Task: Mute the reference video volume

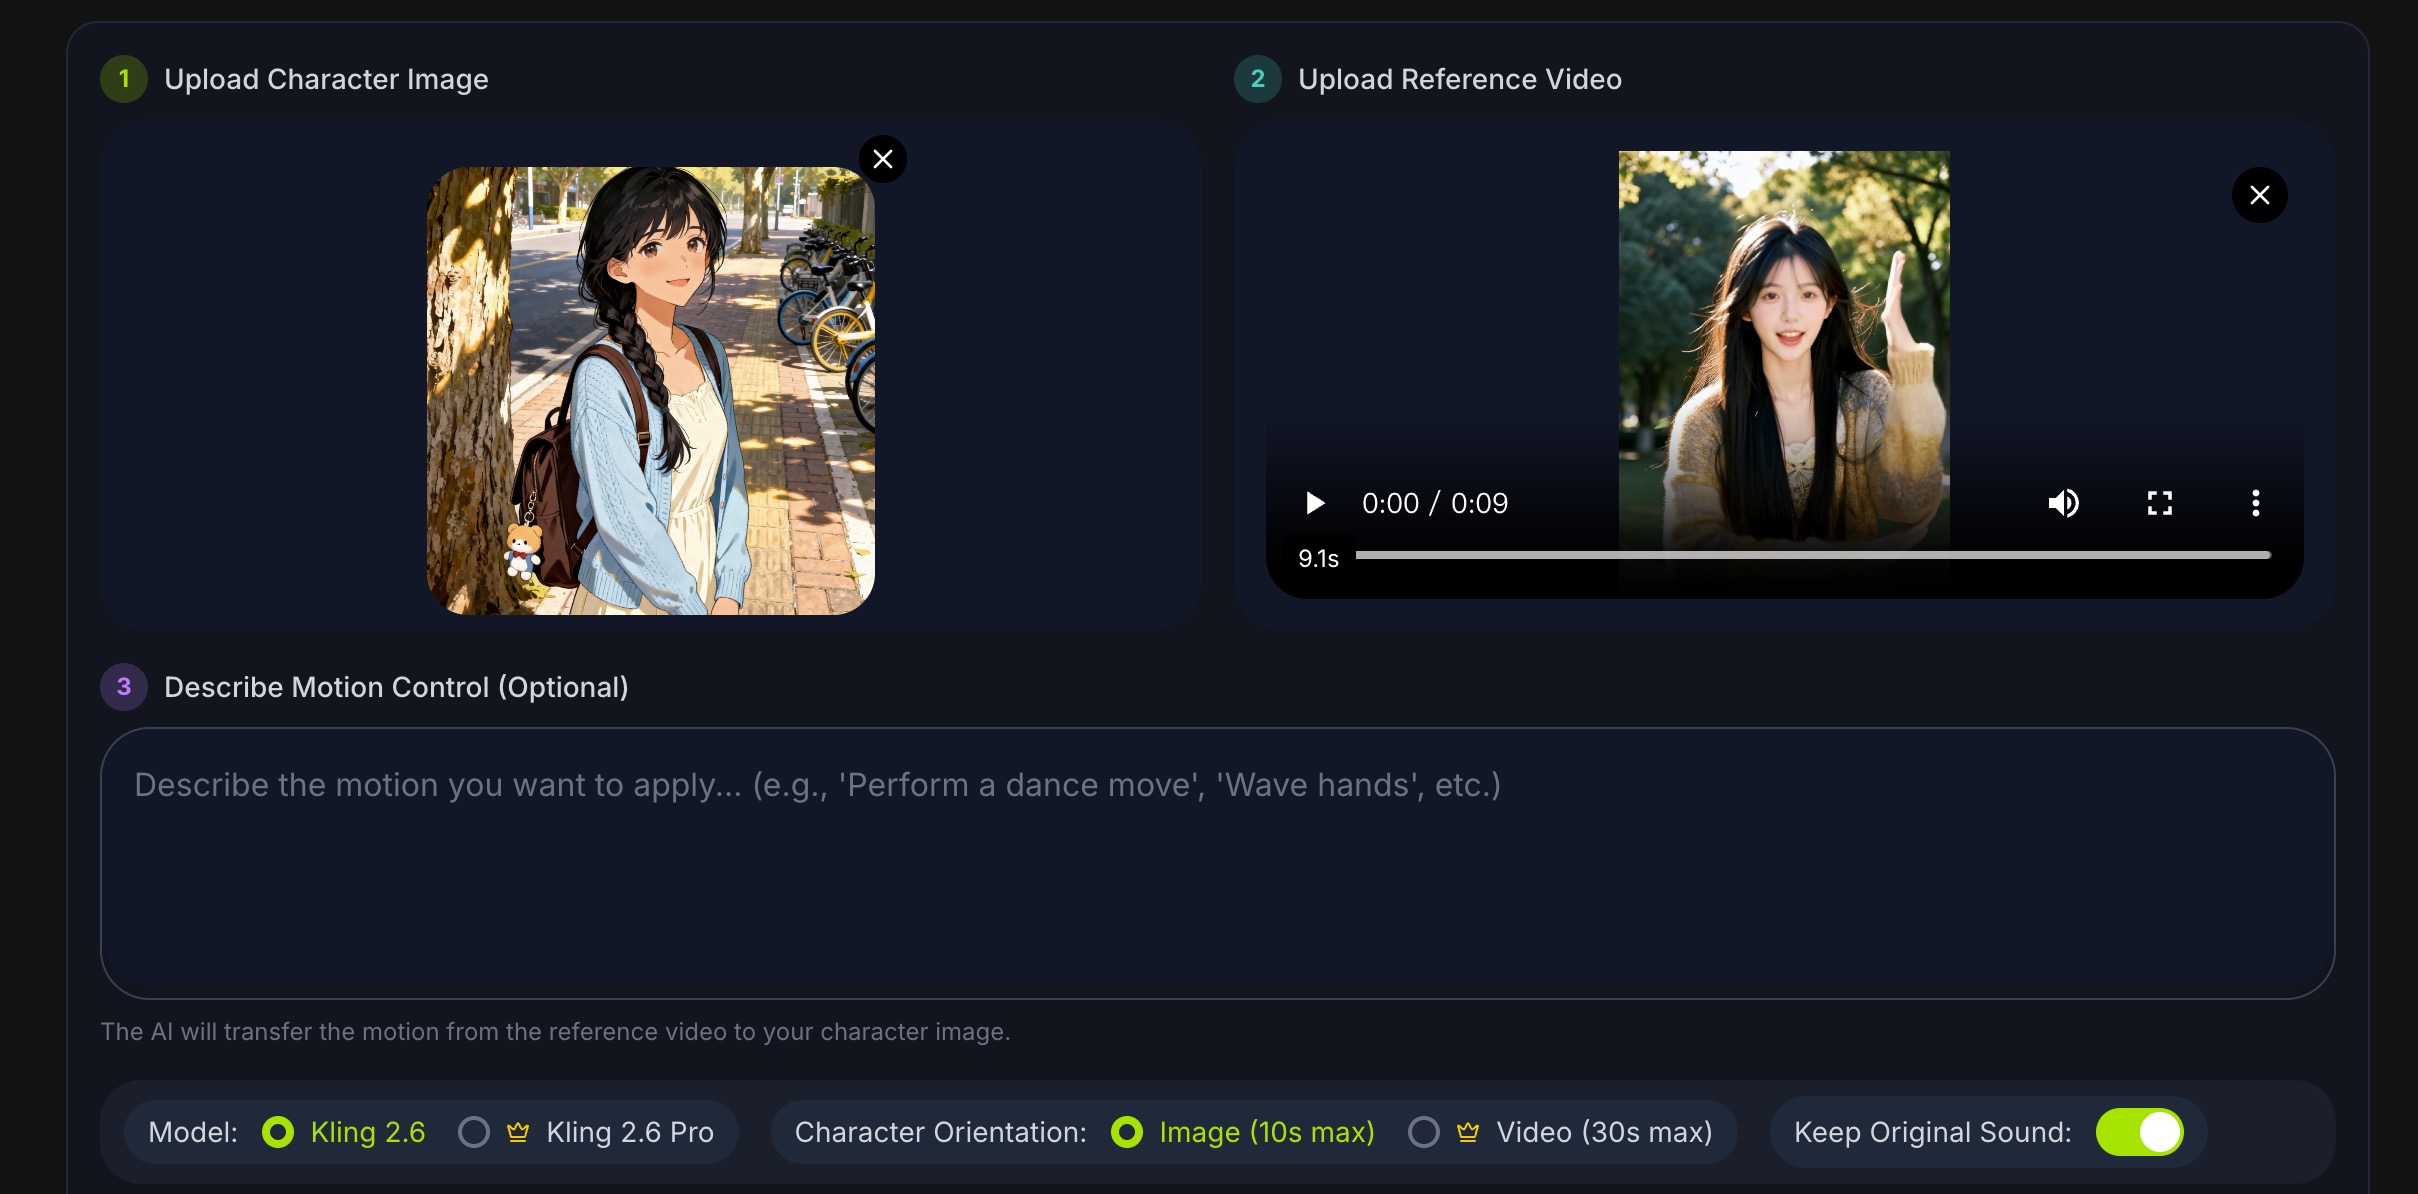Action: 2063,503
